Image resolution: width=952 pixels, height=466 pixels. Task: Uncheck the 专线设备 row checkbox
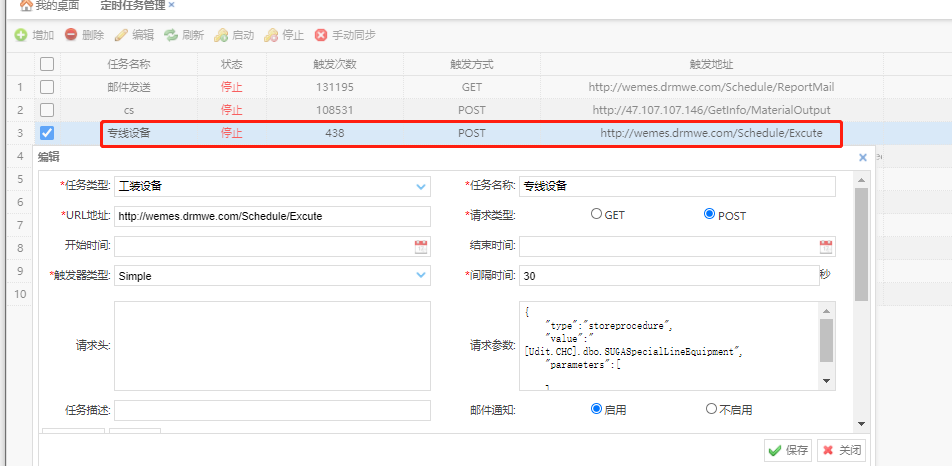(x=47, y=132)
